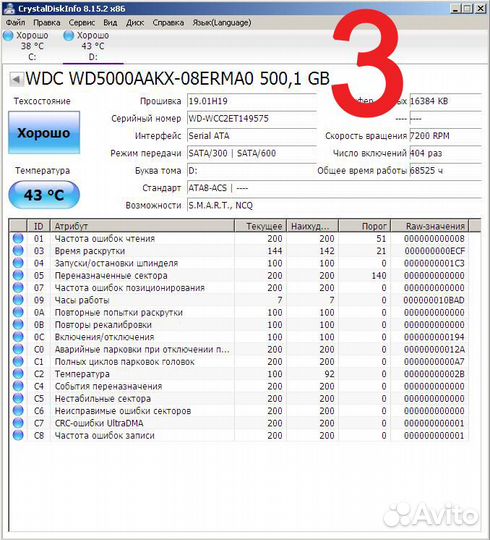The height and width of the screenshot is (540, 490).
Task: Select the Частота ошибок чтения row
Action: (x=239, y=238)
